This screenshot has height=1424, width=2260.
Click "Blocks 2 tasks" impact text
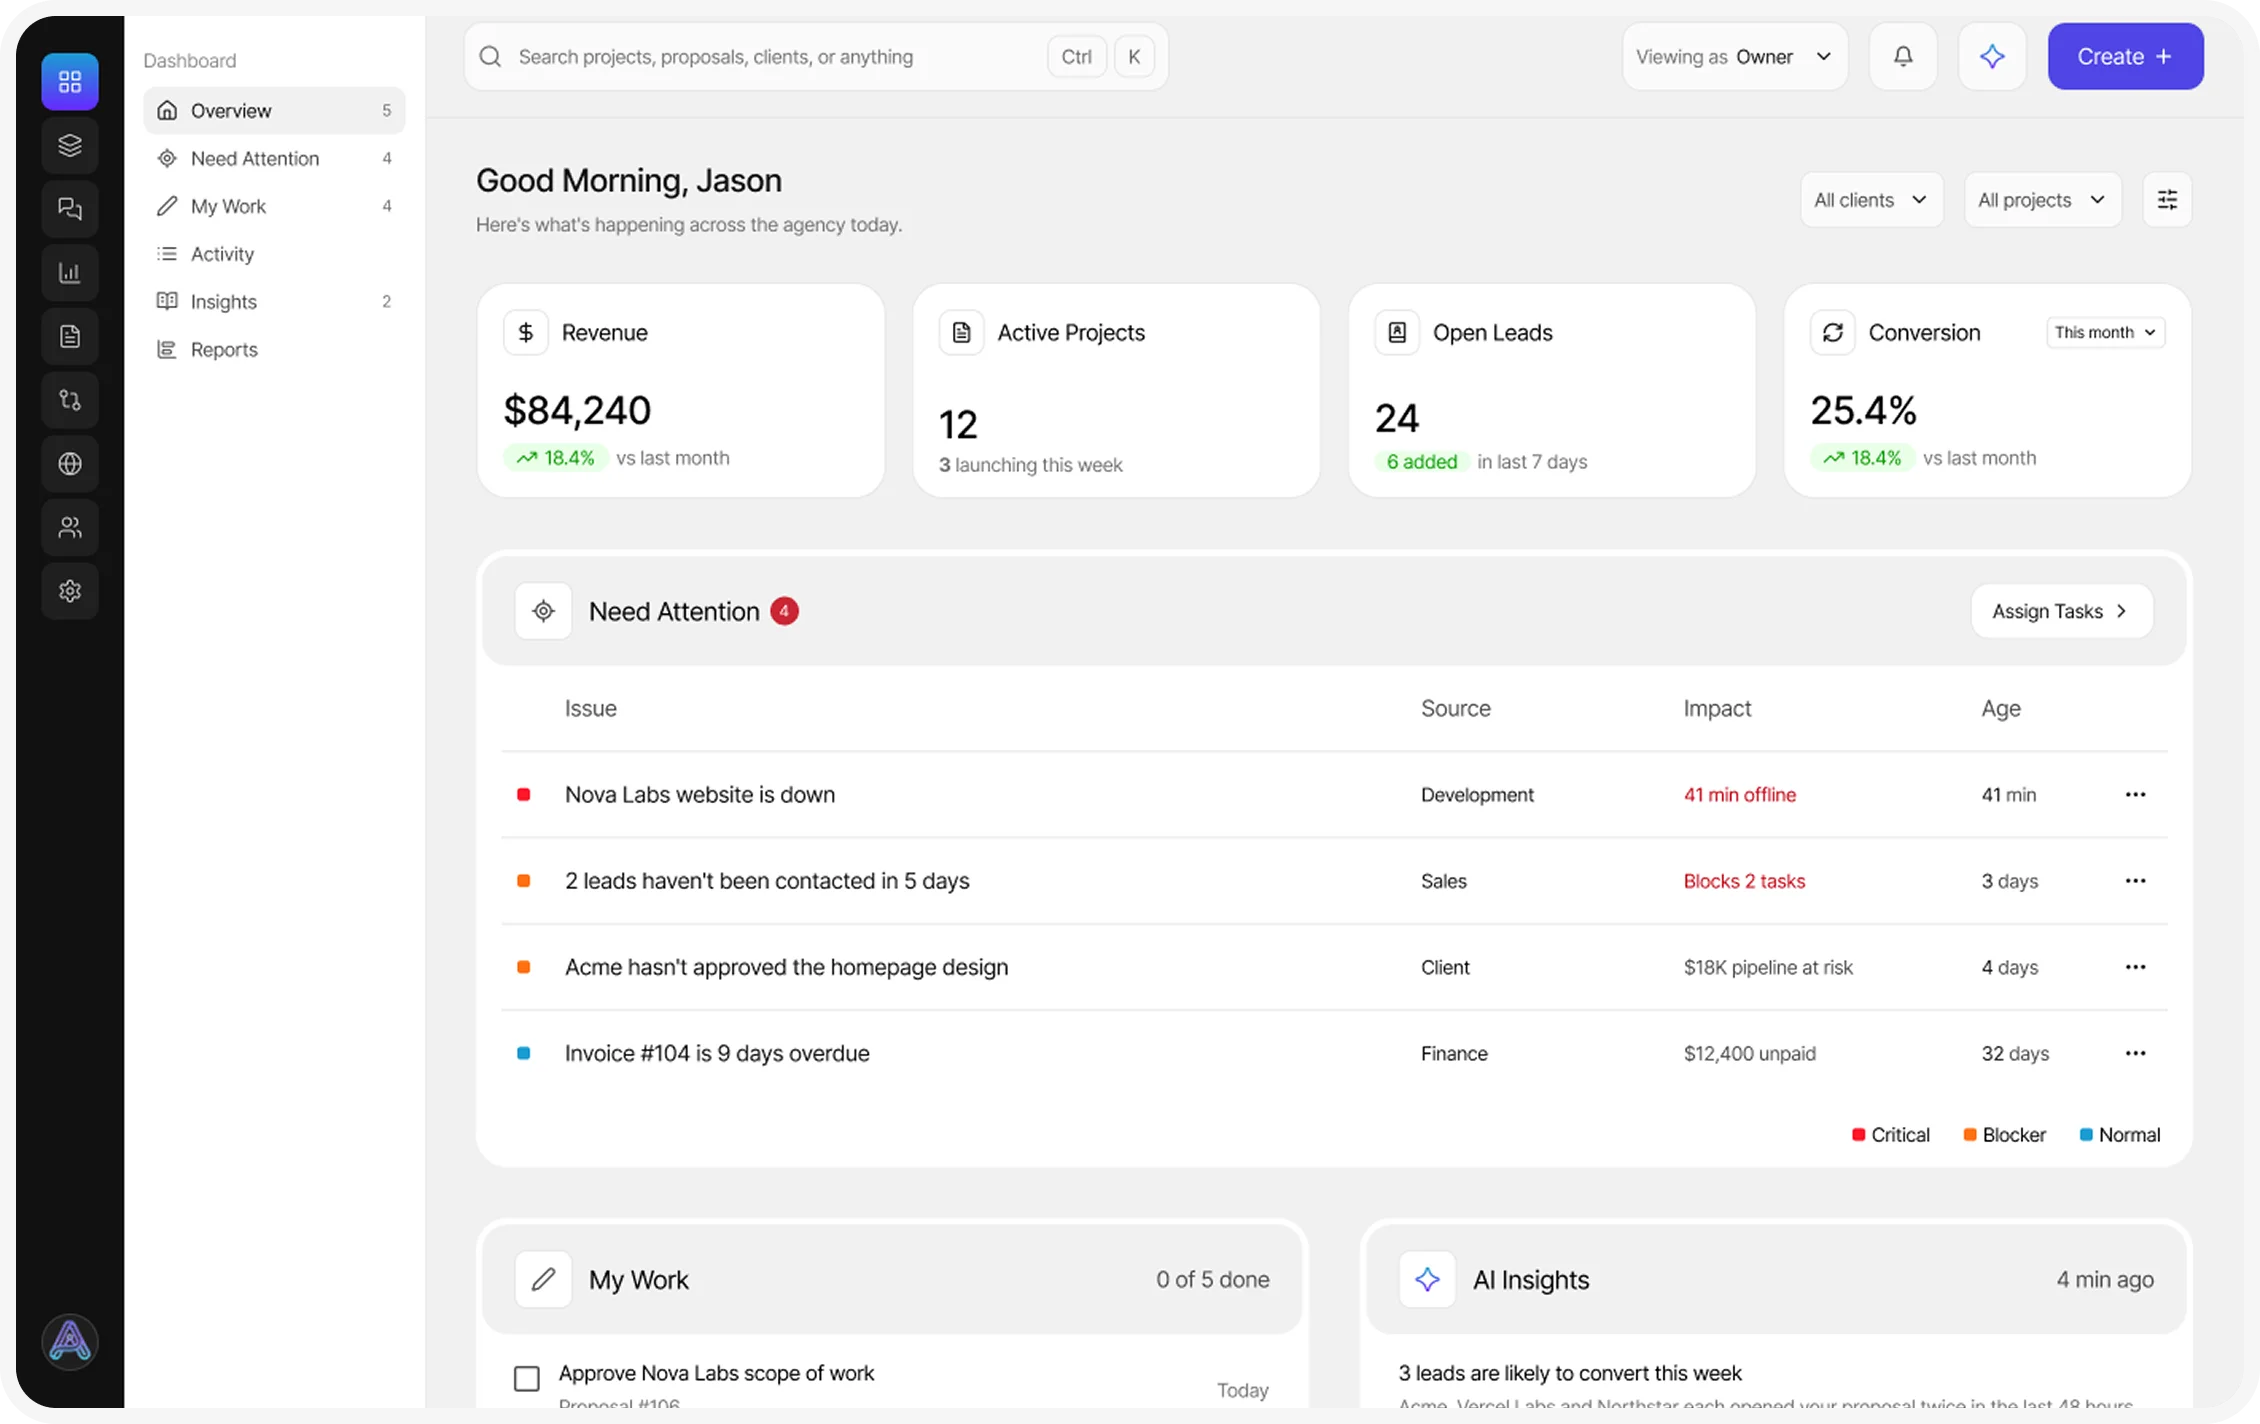1744,881
